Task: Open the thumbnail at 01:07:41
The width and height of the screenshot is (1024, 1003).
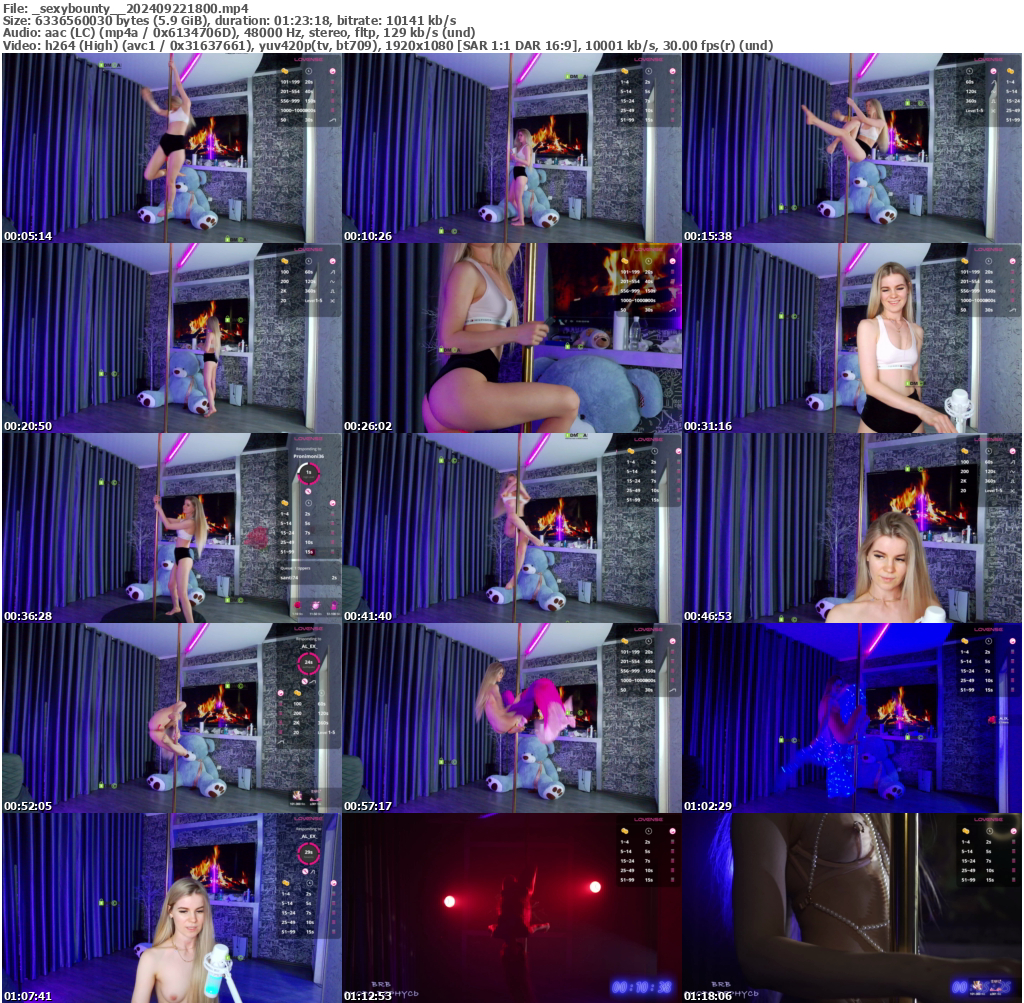Action: (172, 908)
